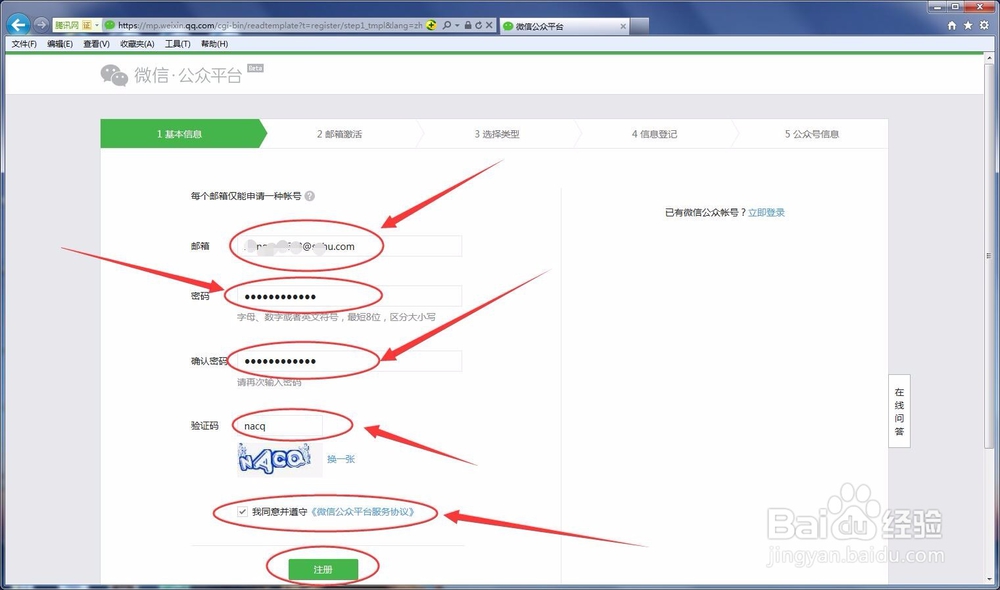The width and height of the screenshot is (1000, 590).
Task: Open the 文件(F) menu
Action: (x=24, y=44)
